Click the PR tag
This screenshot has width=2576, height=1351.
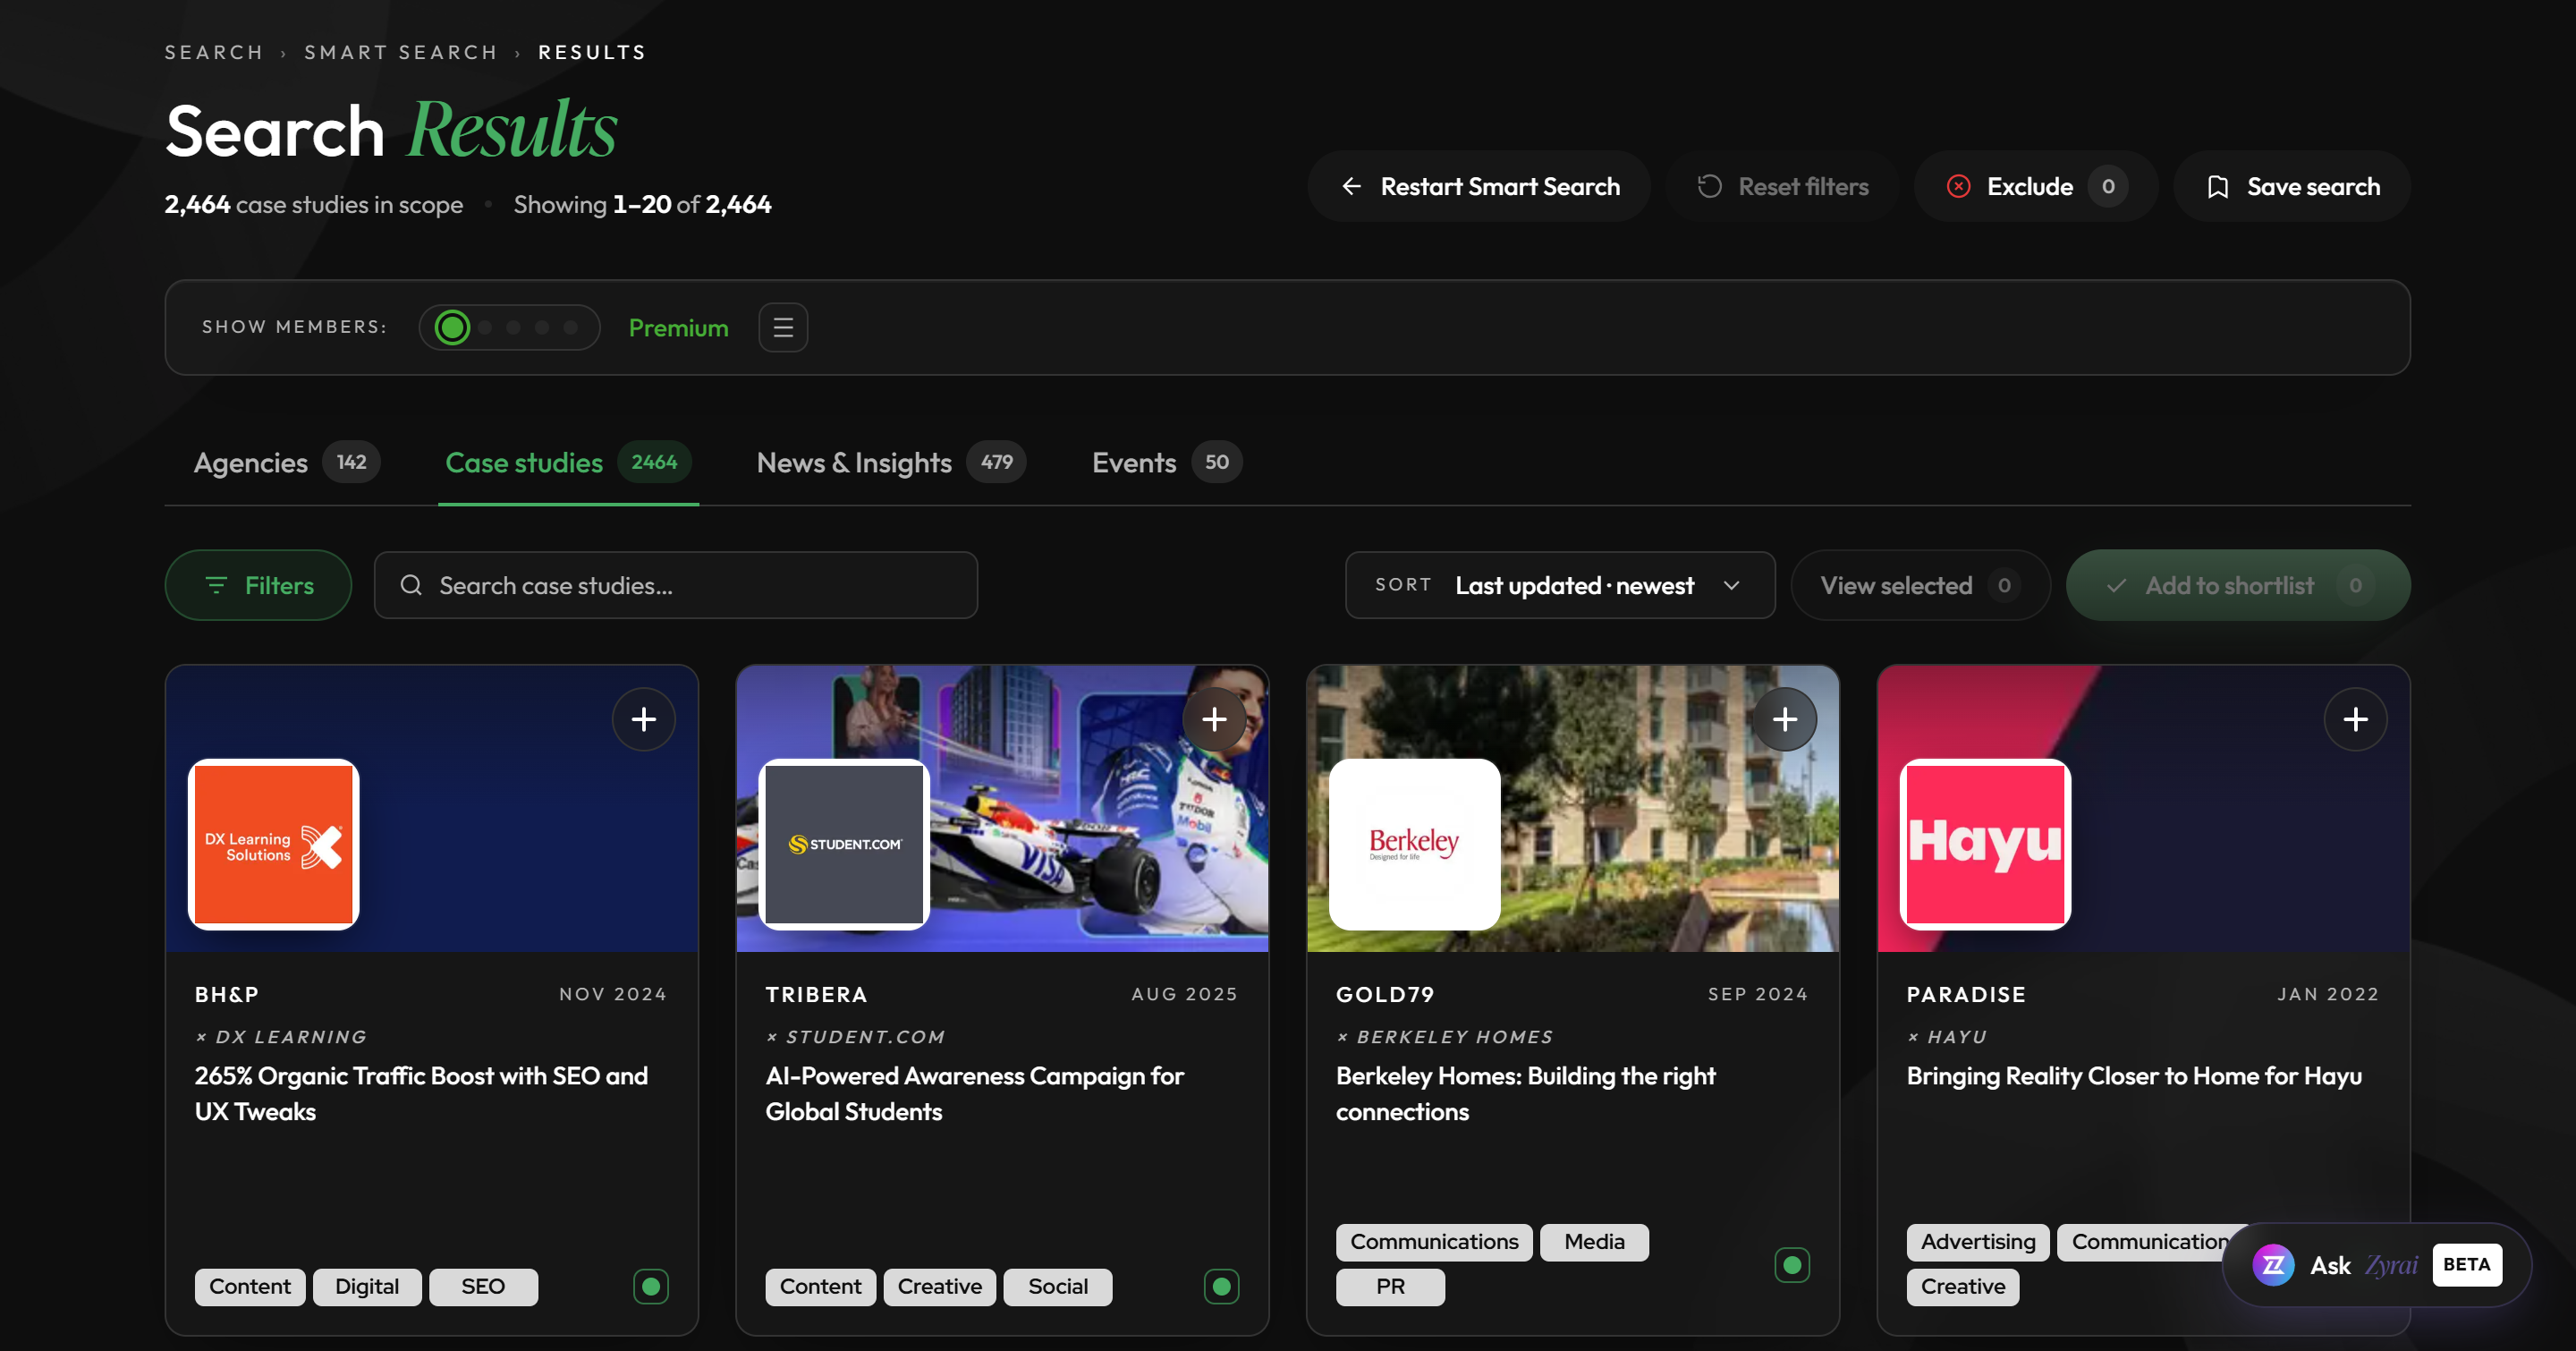click(1390, 1286)
